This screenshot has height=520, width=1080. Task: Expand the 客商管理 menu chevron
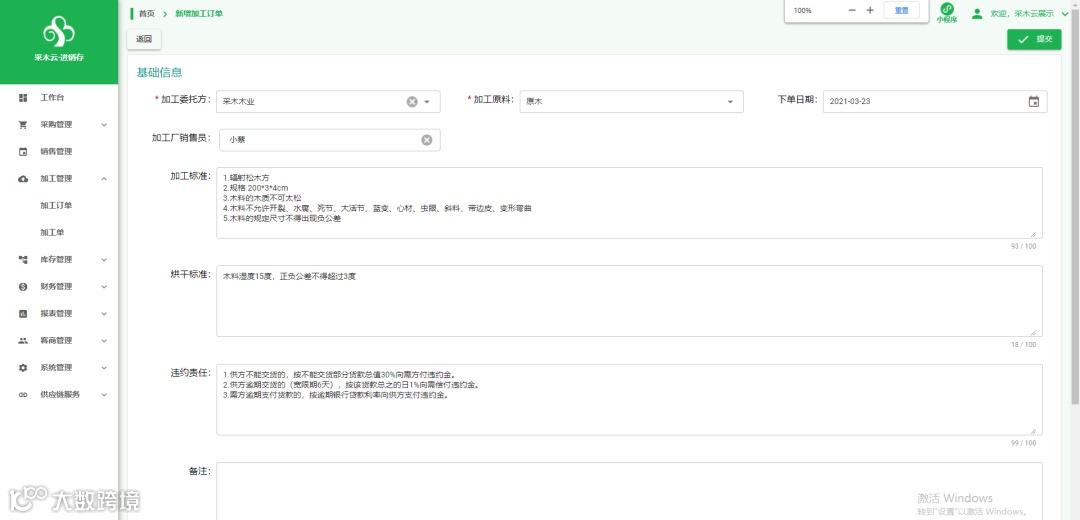[104, 340]
